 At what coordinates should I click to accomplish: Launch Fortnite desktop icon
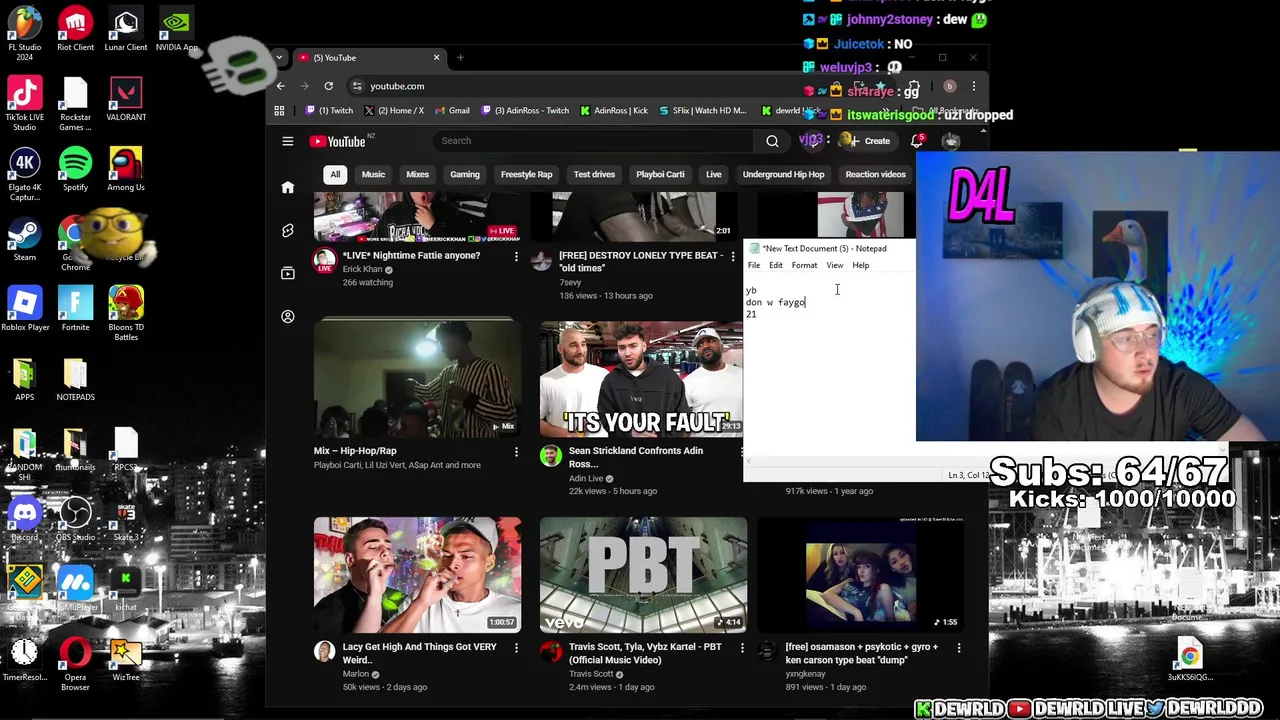click(x=75, y=310)
